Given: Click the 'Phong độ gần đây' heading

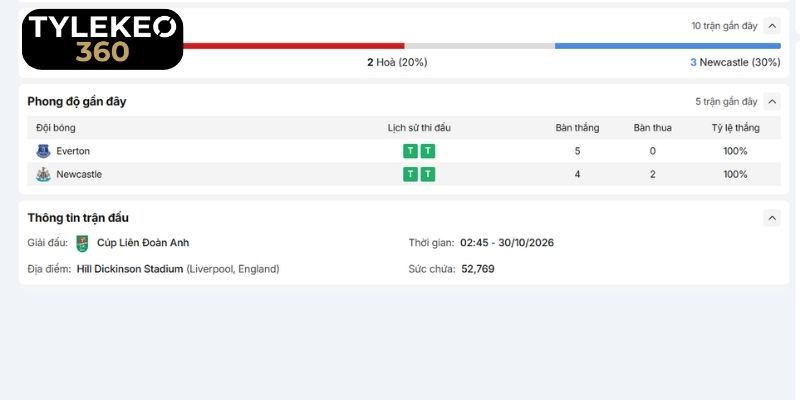Looking at the screenshot, I should (77, 102).
